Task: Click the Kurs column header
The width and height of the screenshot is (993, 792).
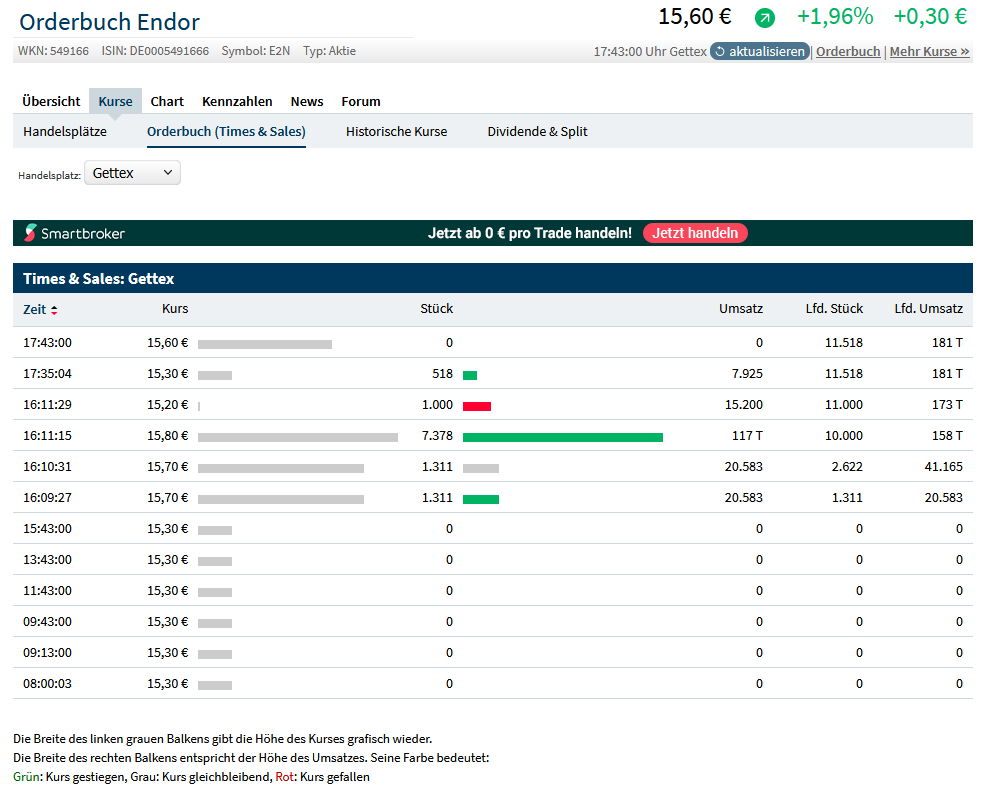Action: [x=175, y=309]
